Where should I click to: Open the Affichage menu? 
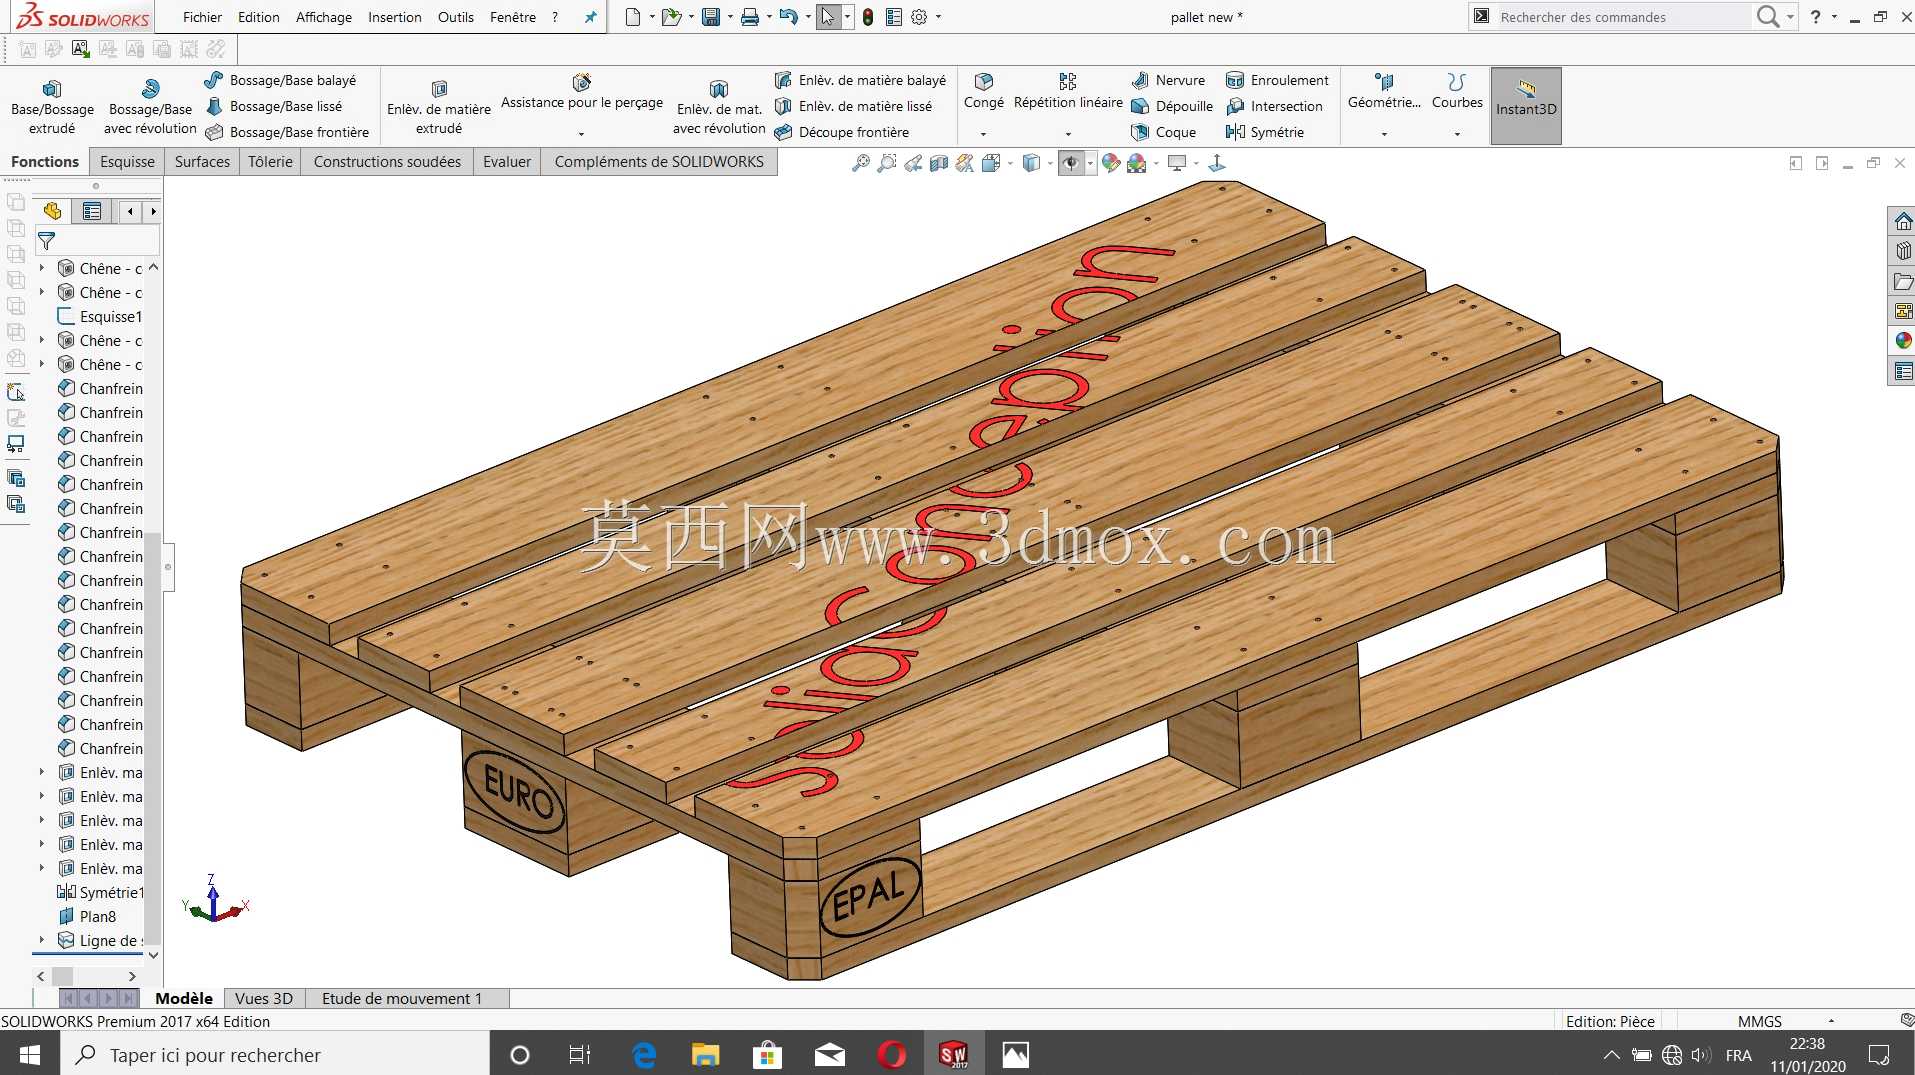point(324,17)
